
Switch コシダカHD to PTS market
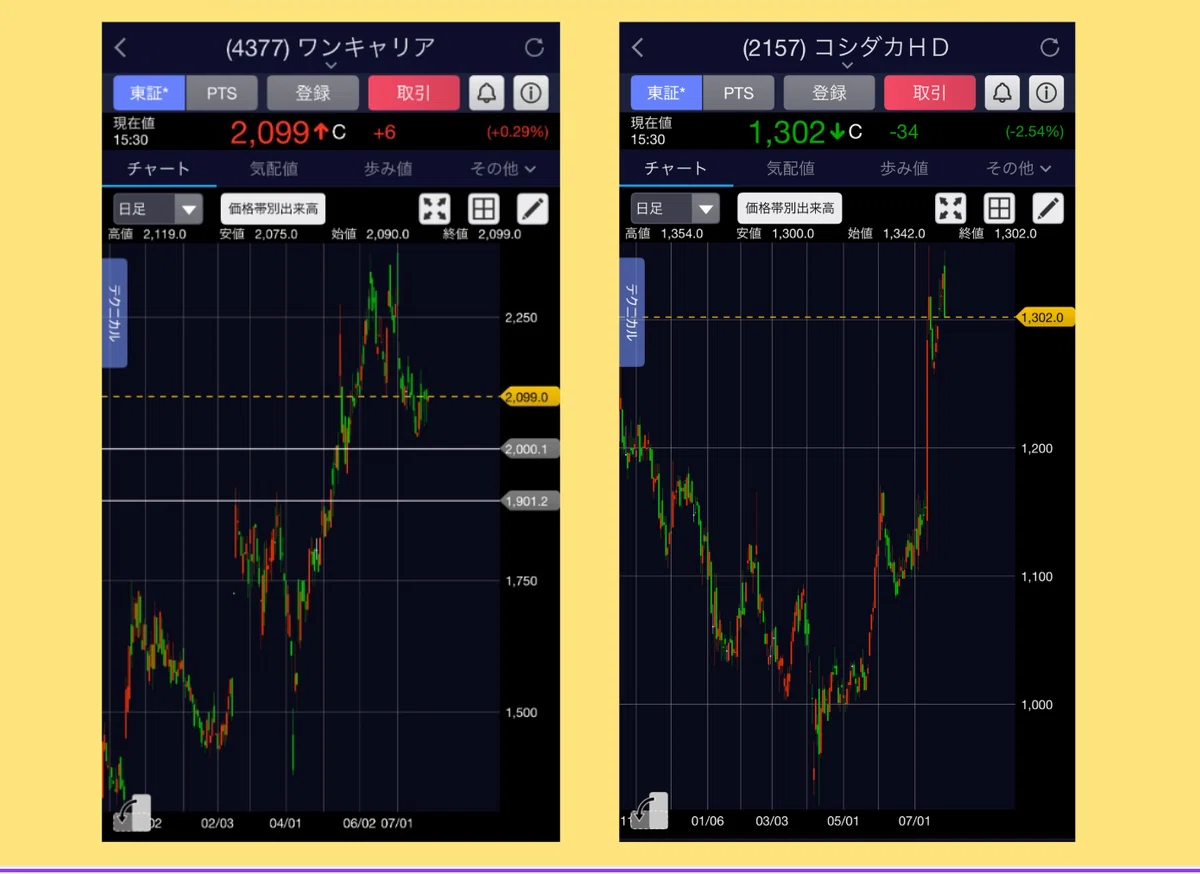(x=739, y=93)
